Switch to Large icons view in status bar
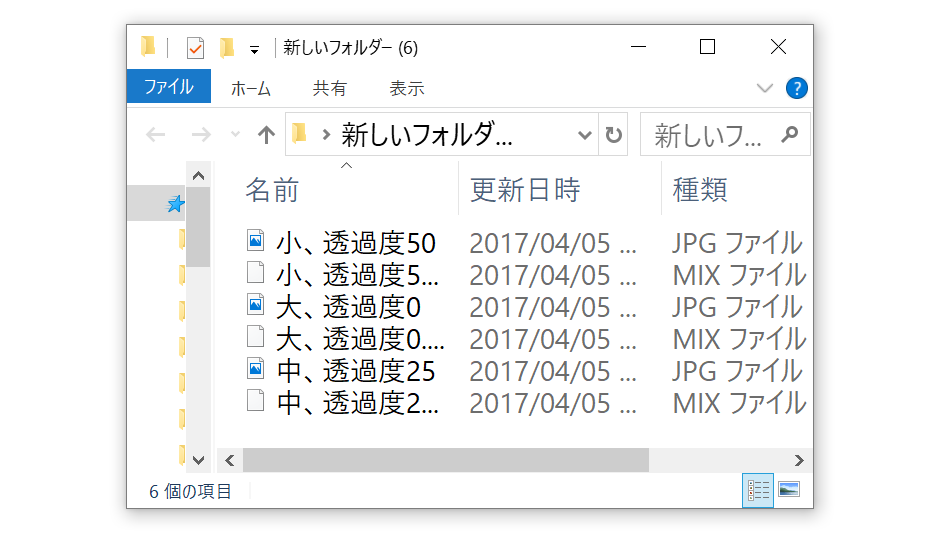This screenshot has height=540, width=950. pos(789,489)
